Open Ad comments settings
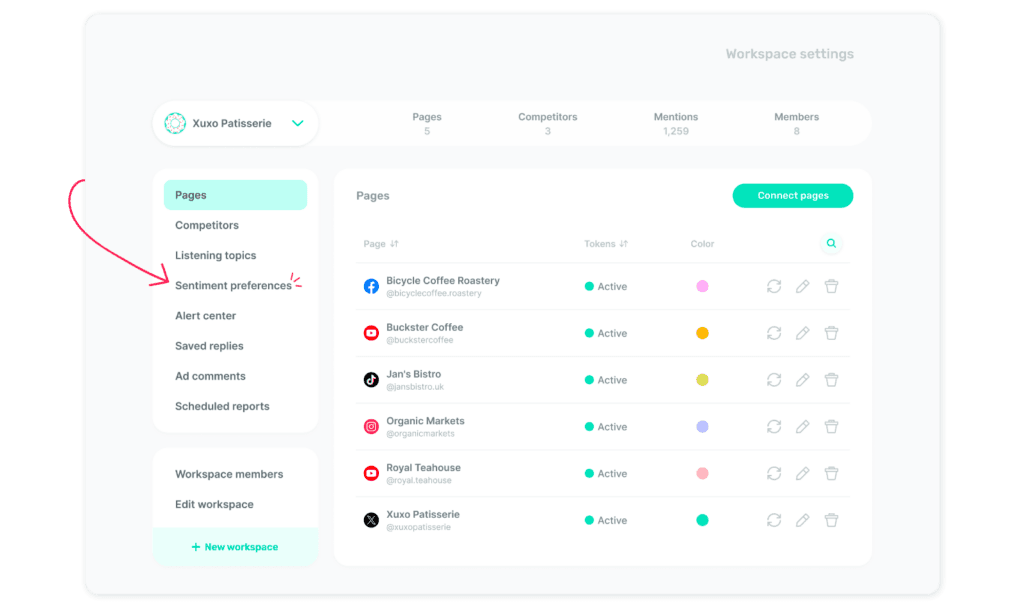This screenshot has height=608, width=1024. 210,376
